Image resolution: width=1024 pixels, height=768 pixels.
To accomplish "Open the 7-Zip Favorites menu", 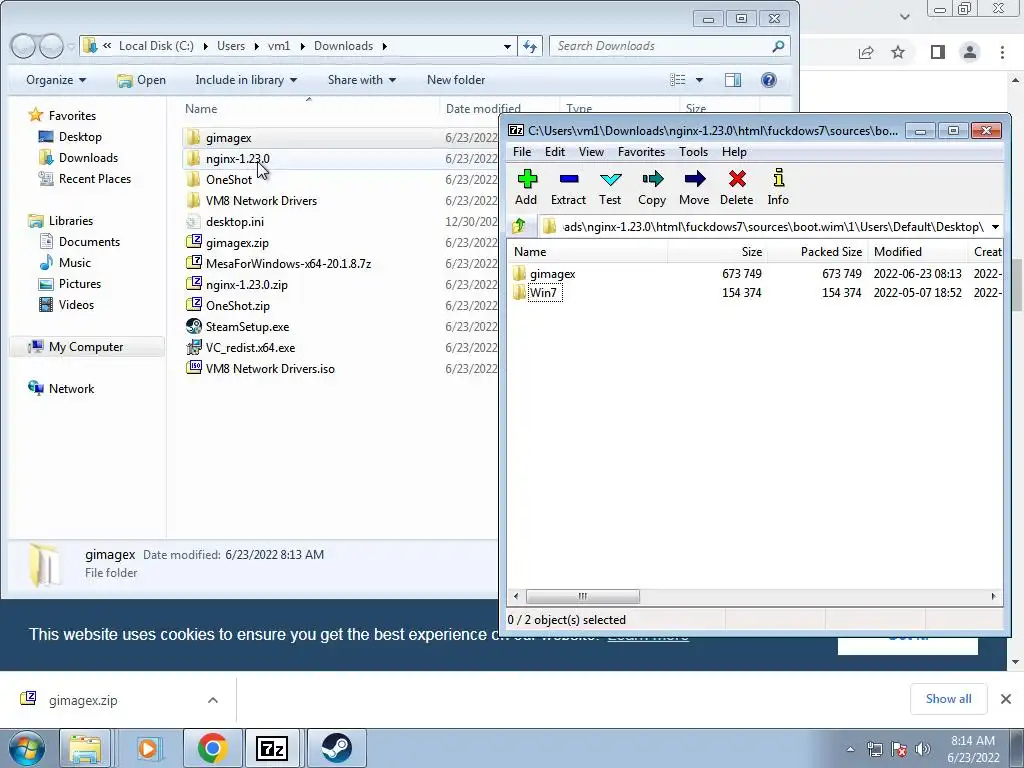I will [641, 152].
